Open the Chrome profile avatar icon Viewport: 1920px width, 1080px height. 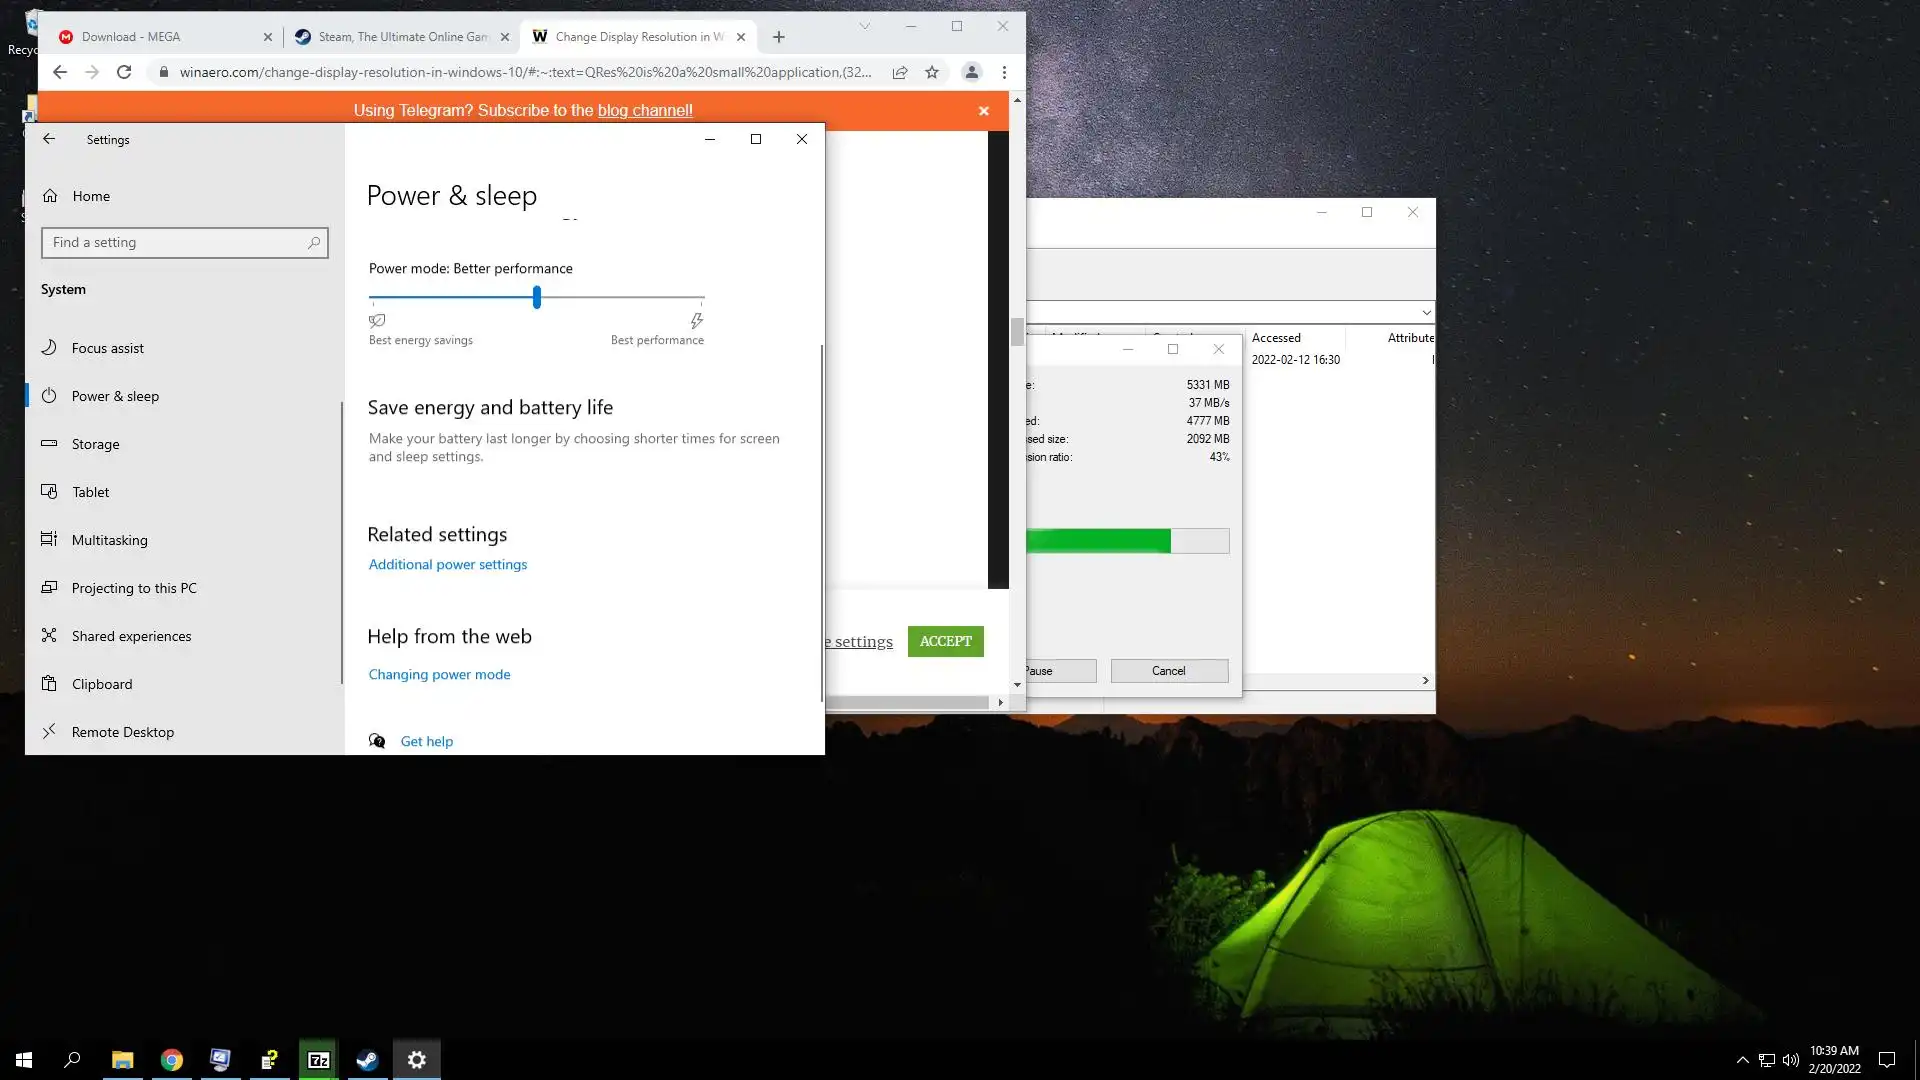point(971,72)
